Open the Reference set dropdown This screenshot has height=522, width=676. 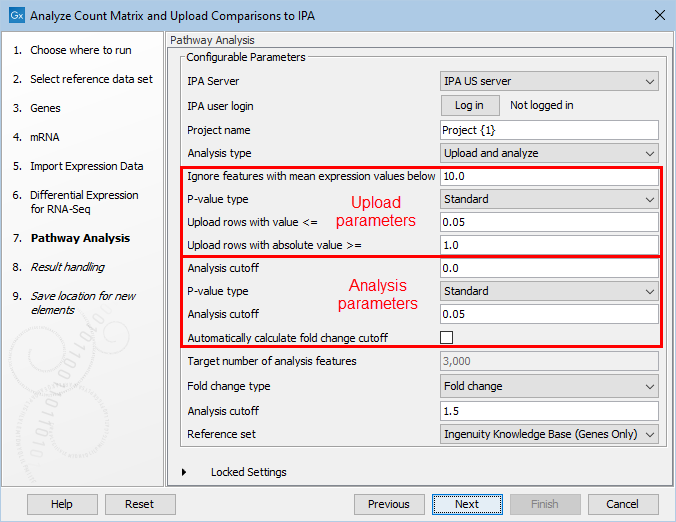pyautogui.click(x=549, y=434)
